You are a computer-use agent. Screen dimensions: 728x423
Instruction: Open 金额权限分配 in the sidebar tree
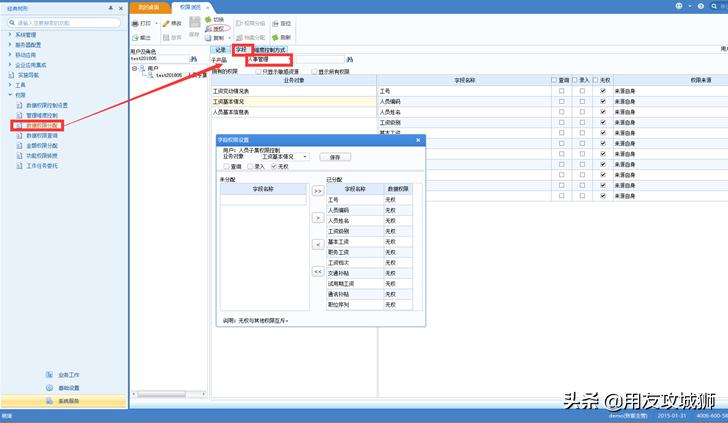pos(42,146)
